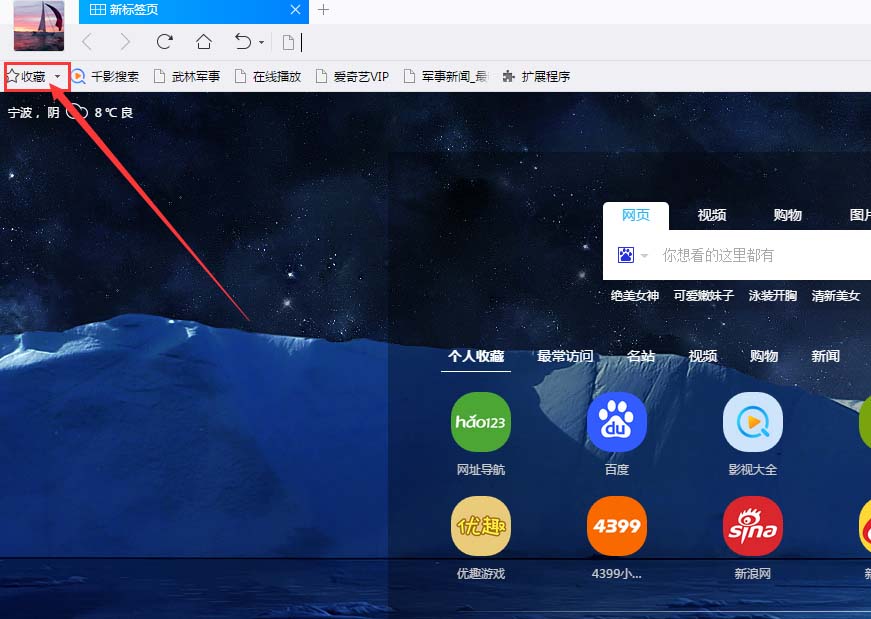Switch to the 购物 site category tab
This screenshot has height=619, width=871.
[764, 356]
